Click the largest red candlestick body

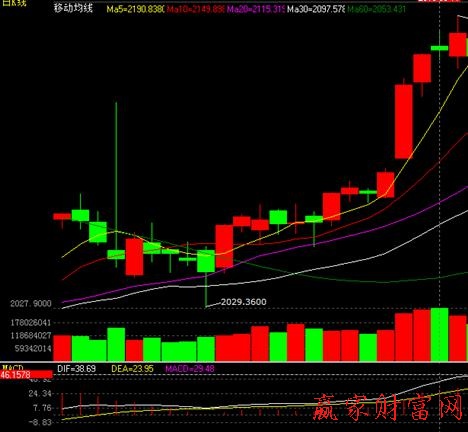pos(404,122)
